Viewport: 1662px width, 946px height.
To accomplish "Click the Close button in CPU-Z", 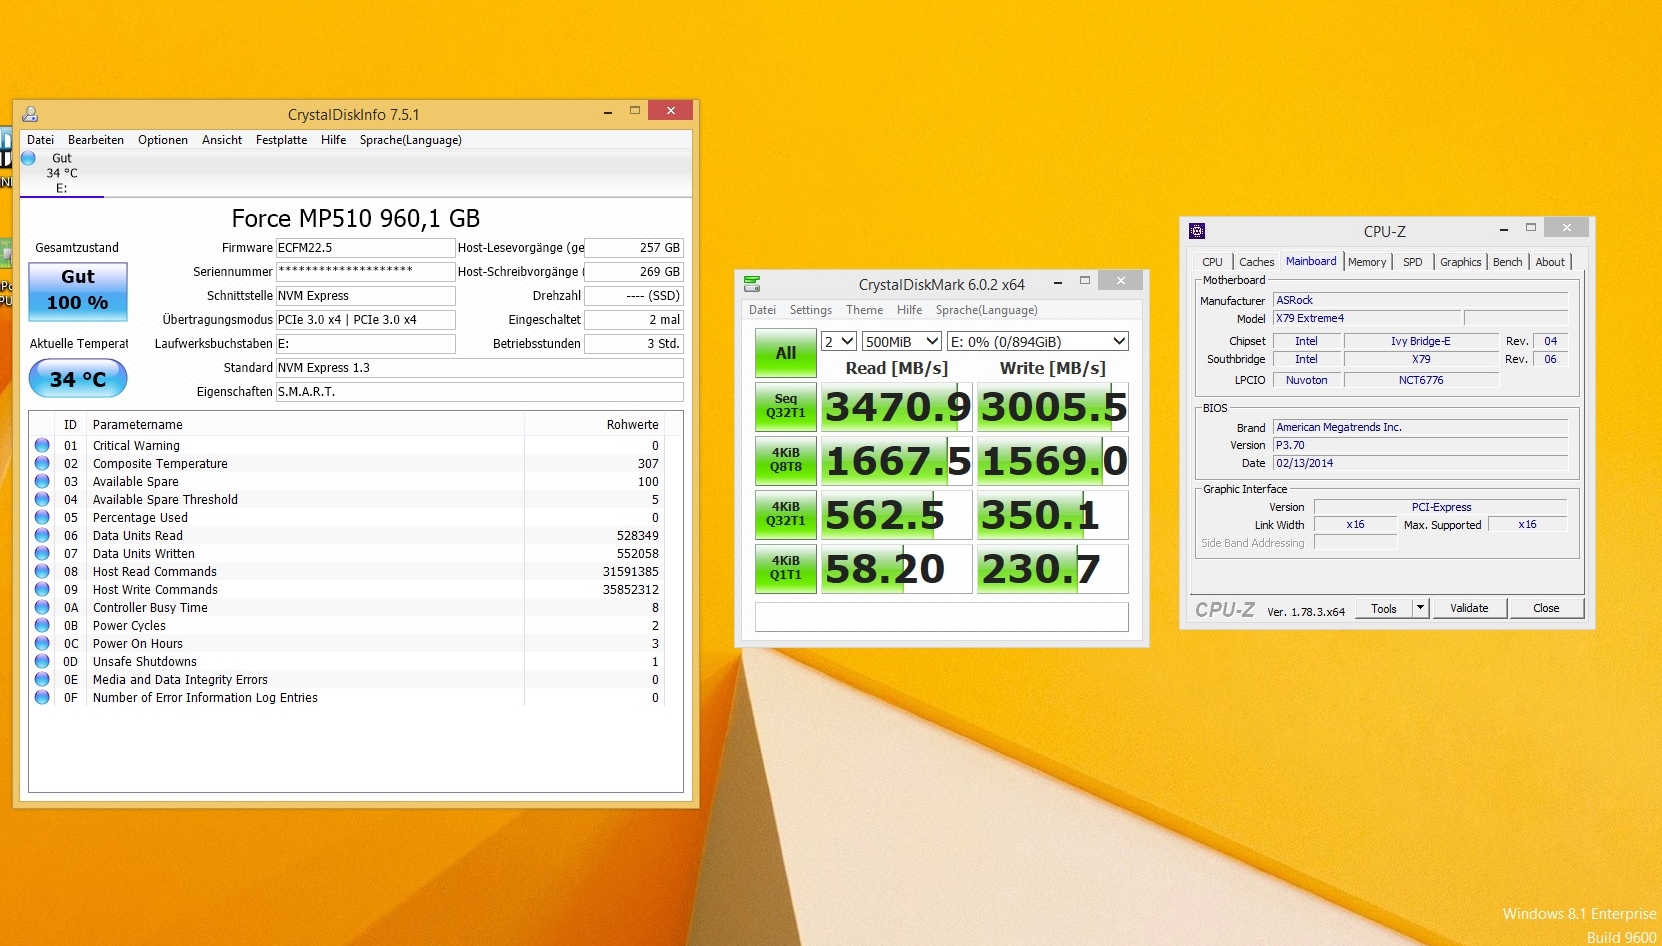I will [1546, 608].
